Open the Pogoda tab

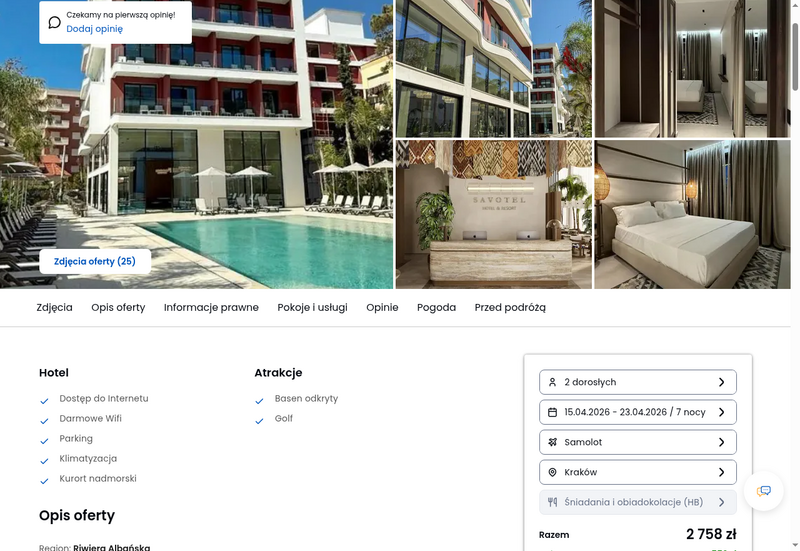[x=436, y=308]
